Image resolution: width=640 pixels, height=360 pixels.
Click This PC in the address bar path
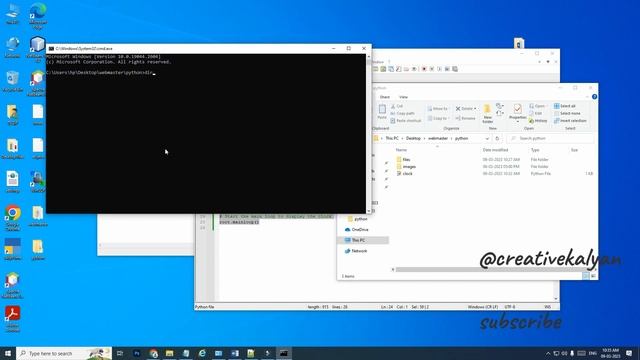point(392,139)
